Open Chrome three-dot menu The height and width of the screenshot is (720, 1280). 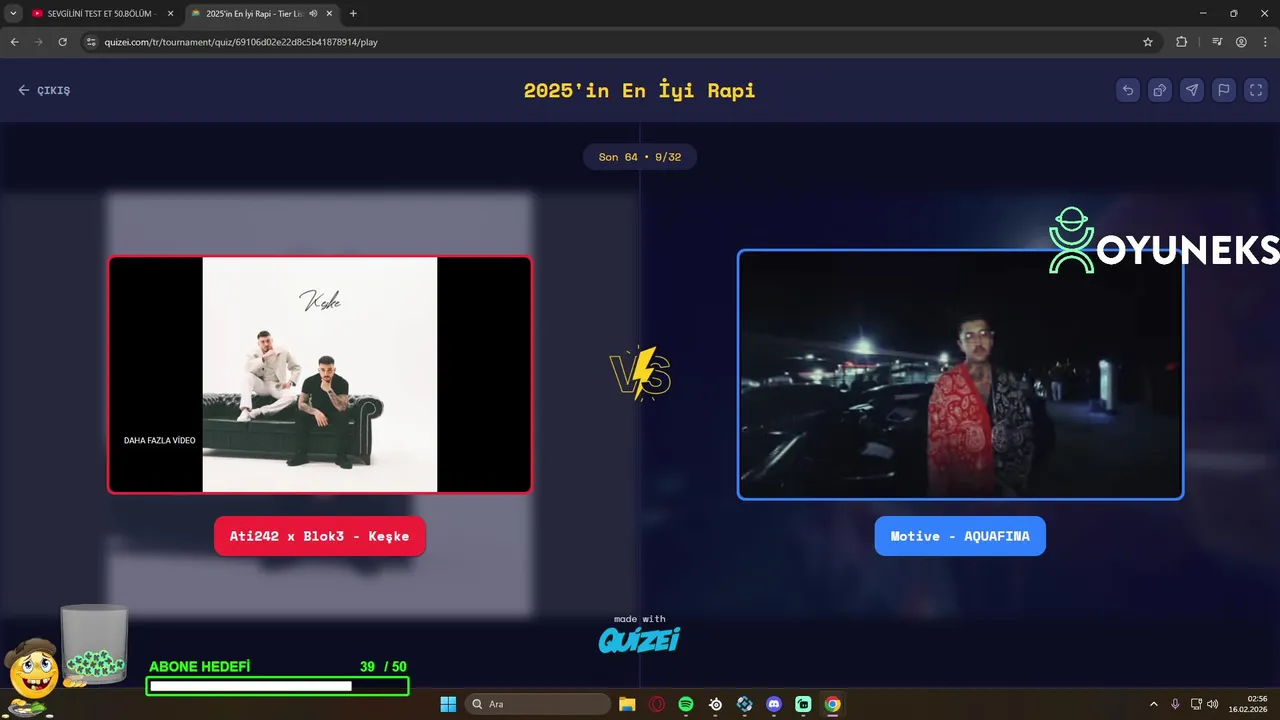point(1265,42)
